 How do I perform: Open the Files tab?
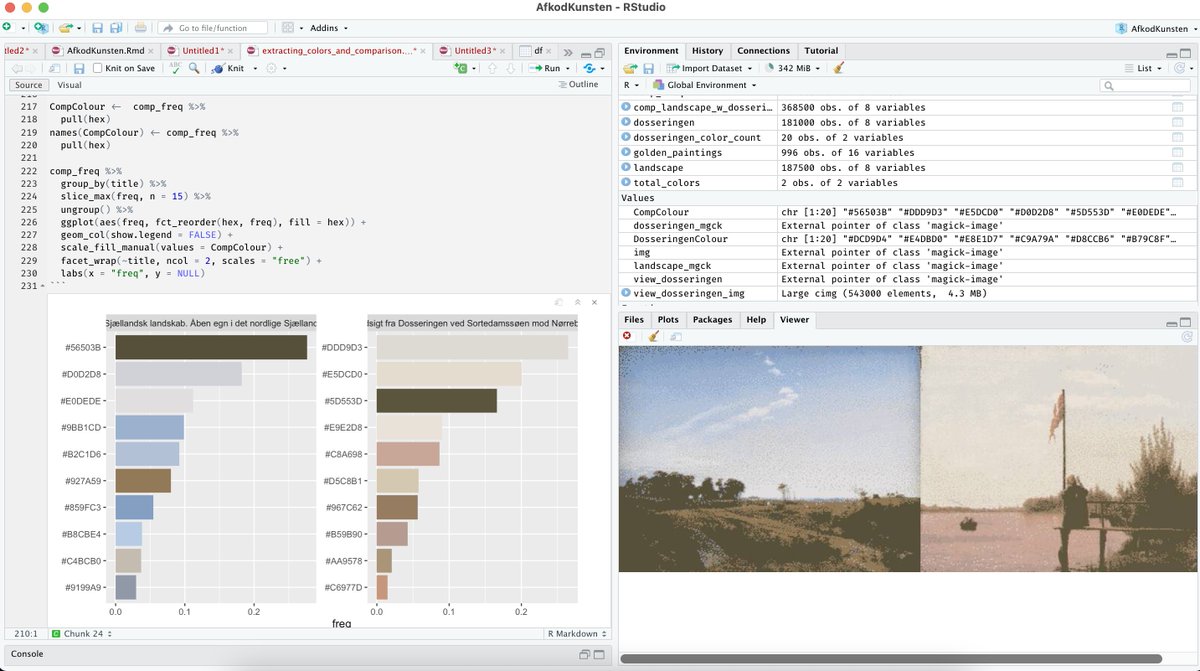pyautogui.click(x=634, y=319)
